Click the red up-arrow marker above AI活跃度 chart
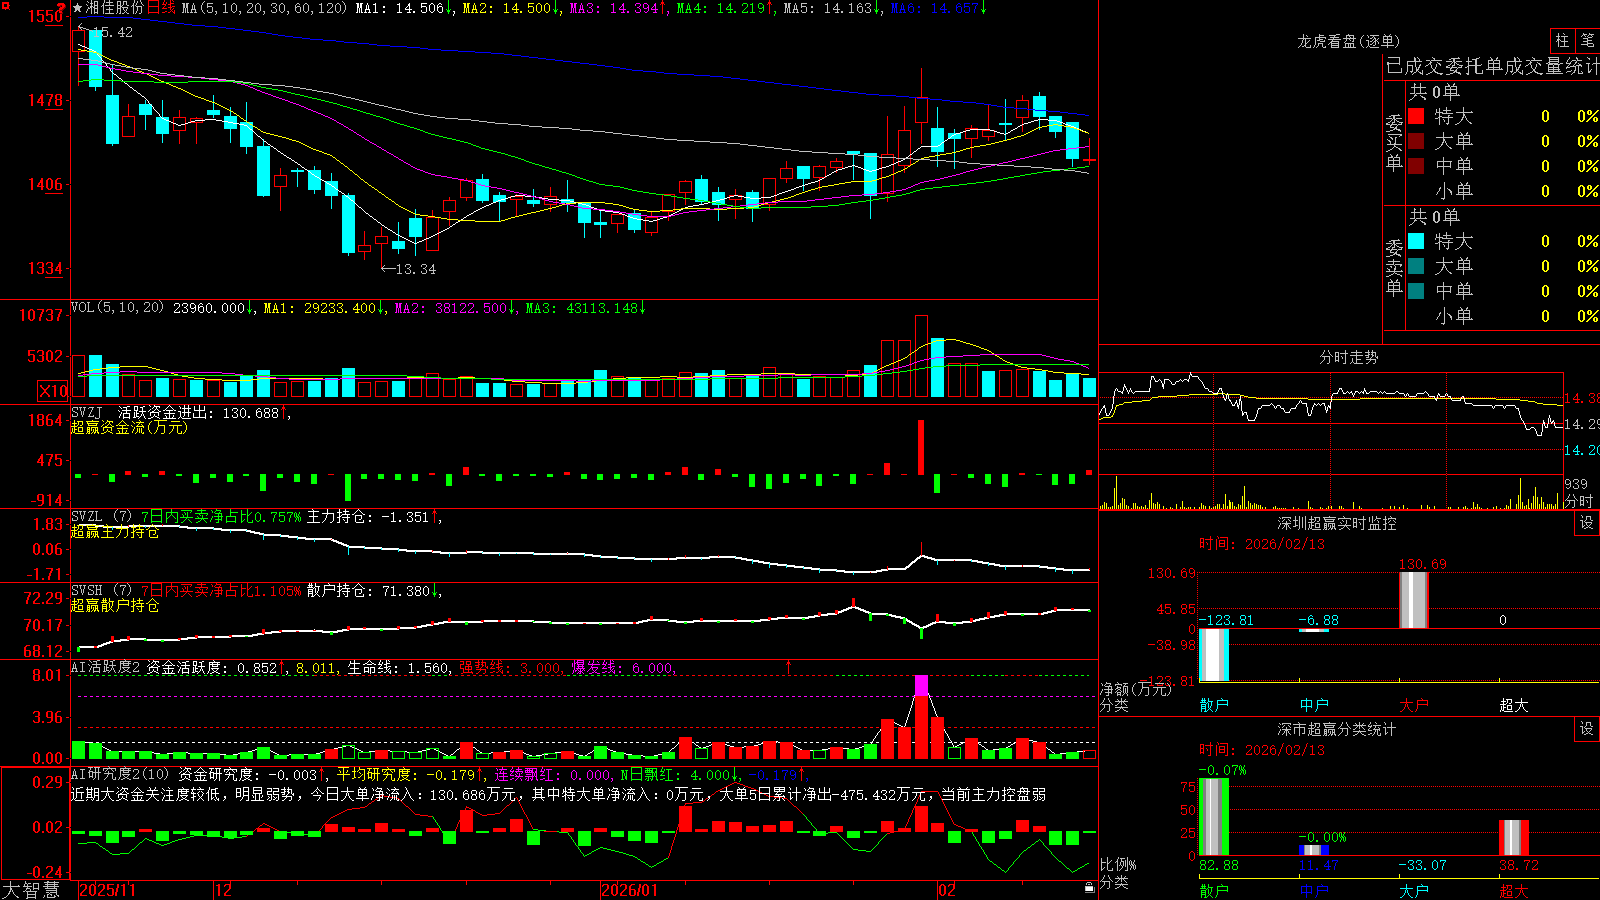This screenshot has height=900, width=1600. [788, 666]
